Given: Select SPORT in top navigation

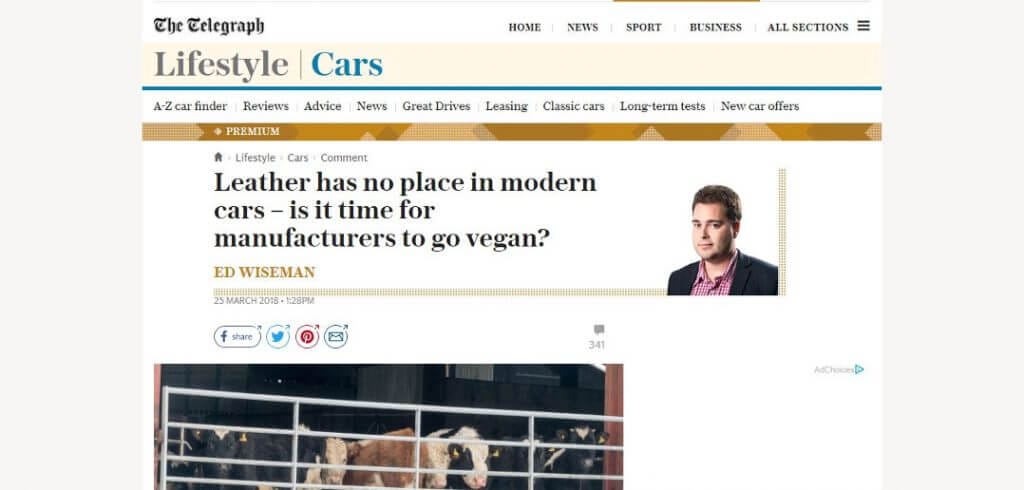Looking at the screenshot, I should [643, 27].
